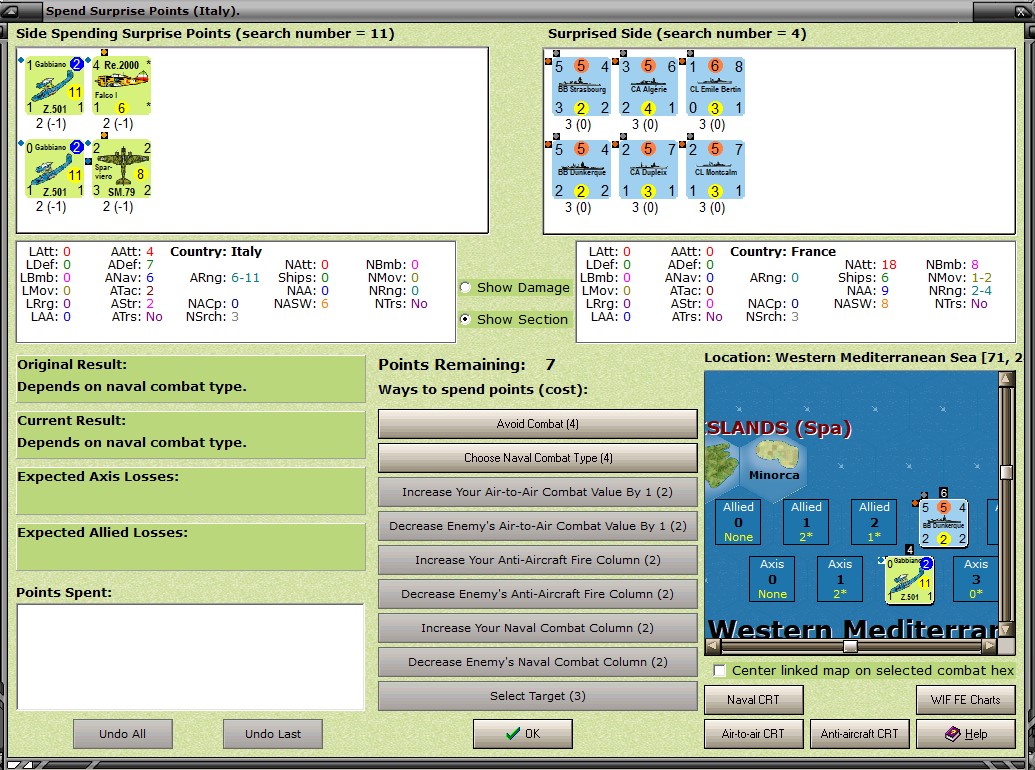Click the Allied 0 None sea box
Screen dimensions: 1035x770
[x=738, y=521]
